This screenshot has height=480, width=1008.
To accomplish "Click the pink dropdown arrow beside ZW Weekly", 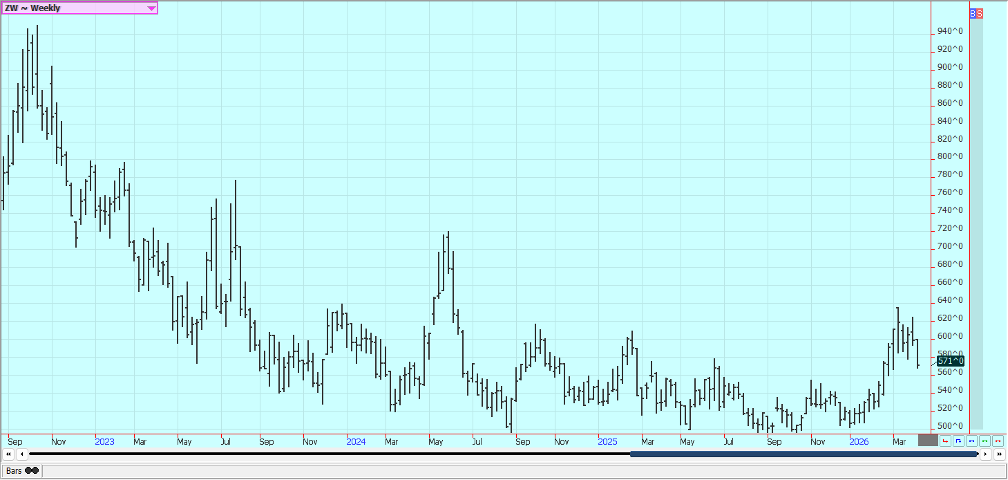I will tap(151, 8).
